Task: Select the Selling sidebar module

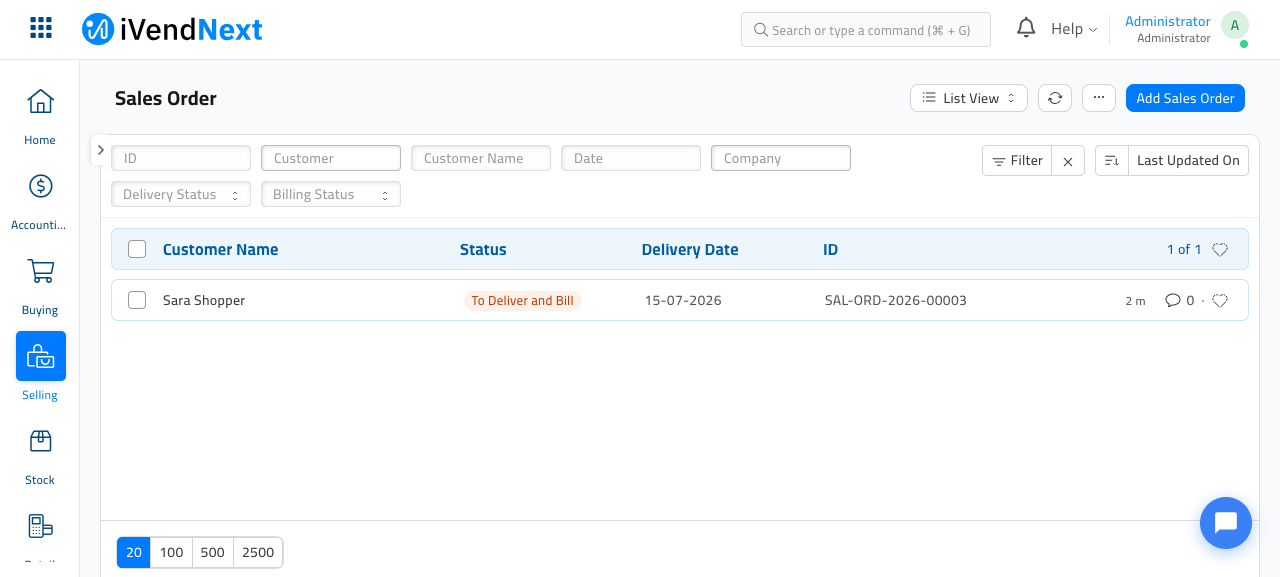Action: point(41,356)
